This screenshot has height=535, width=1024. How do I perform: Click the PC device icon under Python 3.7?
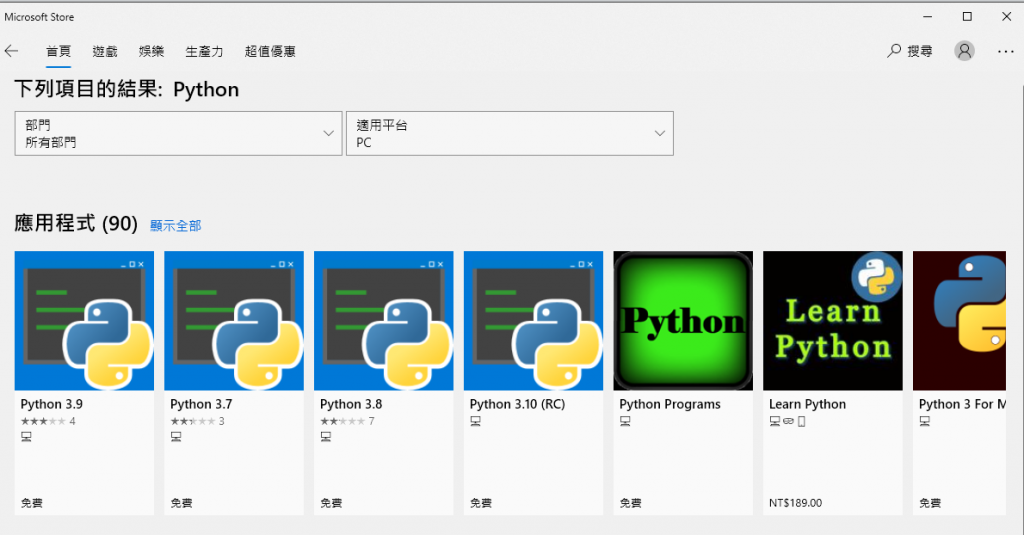click(176, 436)
